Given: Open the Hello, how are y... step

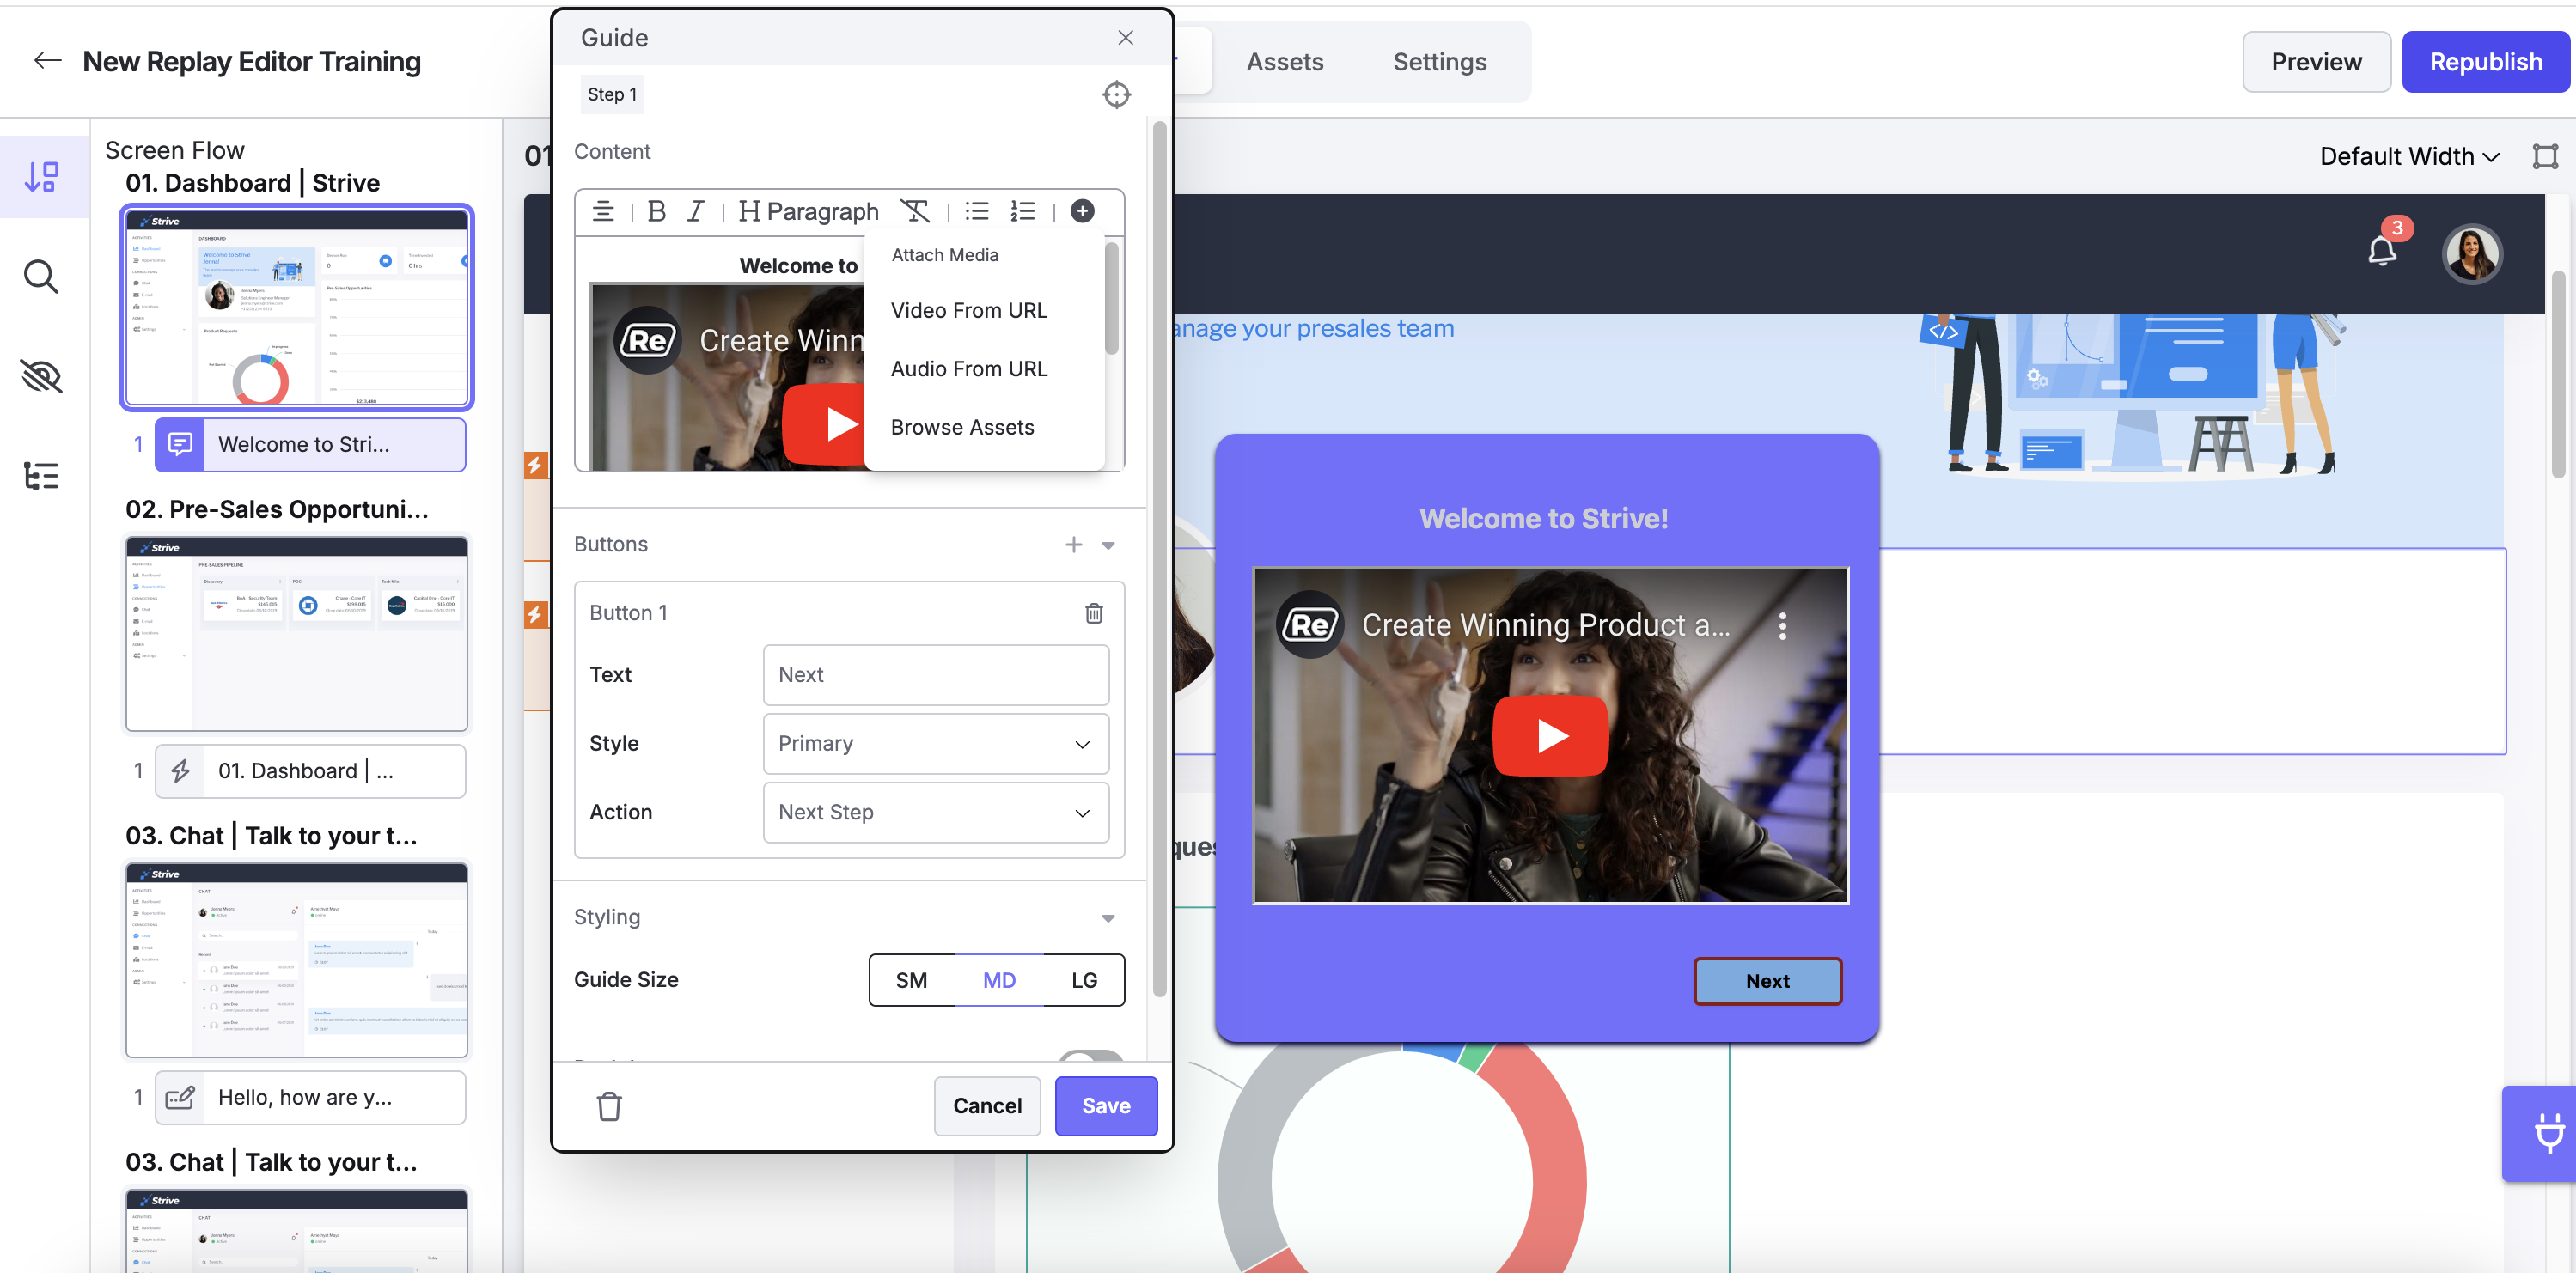Looking at the screenshot, I should coord(311,1097).
